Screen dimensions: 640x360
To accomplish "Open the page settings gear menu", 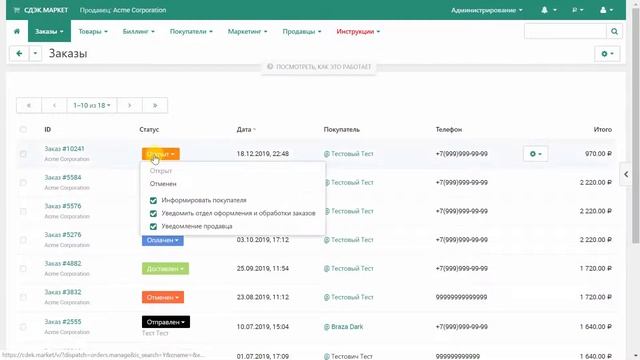I will (x=607, y=53).
